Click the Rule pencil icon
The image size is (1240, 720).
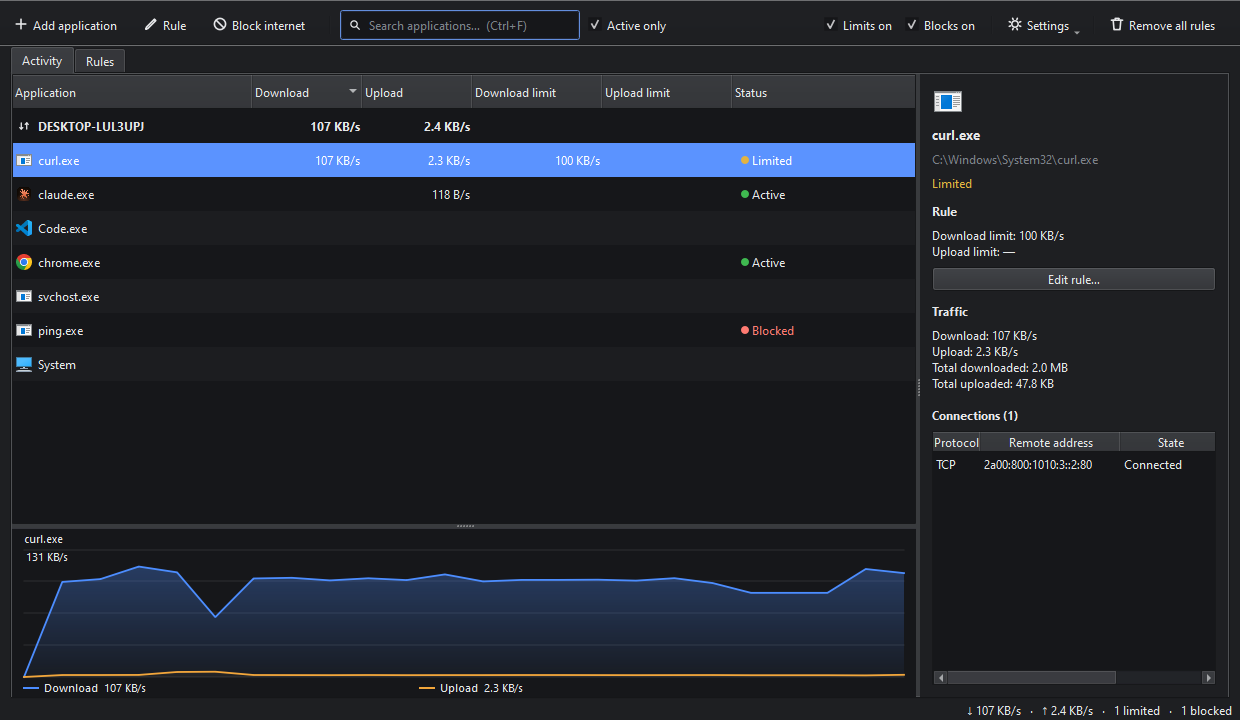pyautogui.click(x=151, y=25)
